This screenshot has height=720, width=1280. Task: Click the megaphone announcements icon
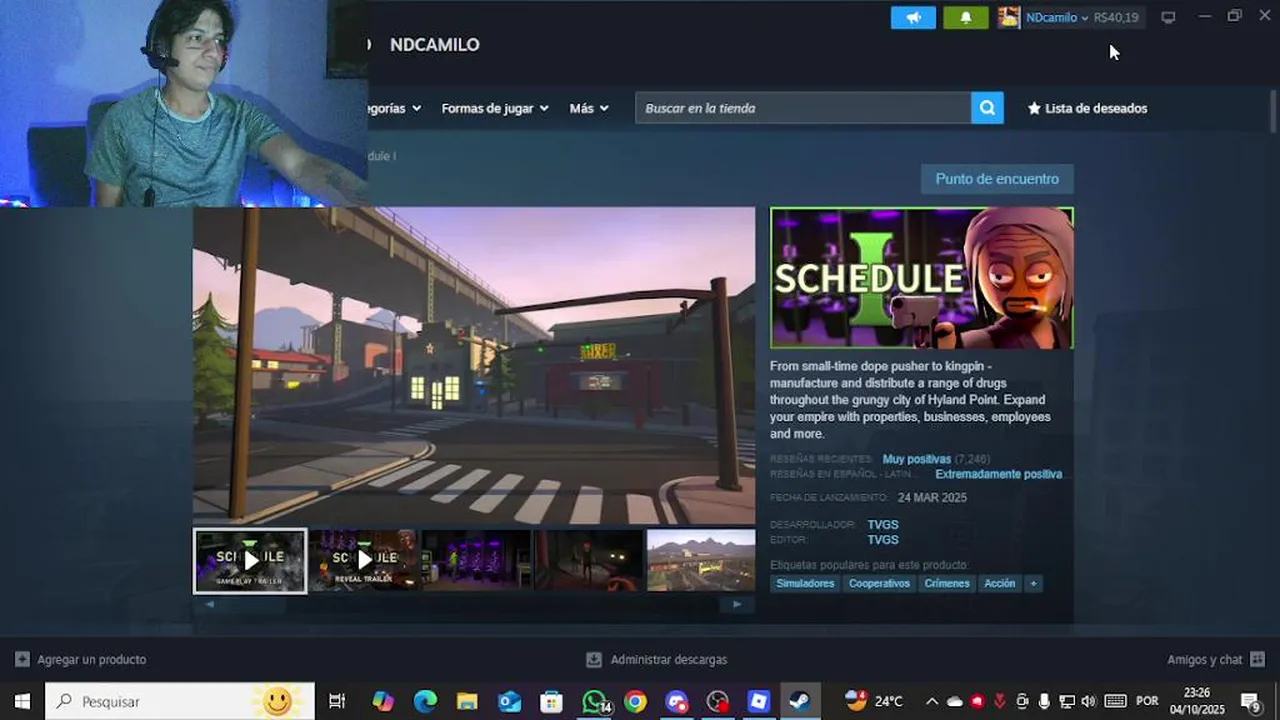(913, 18)
